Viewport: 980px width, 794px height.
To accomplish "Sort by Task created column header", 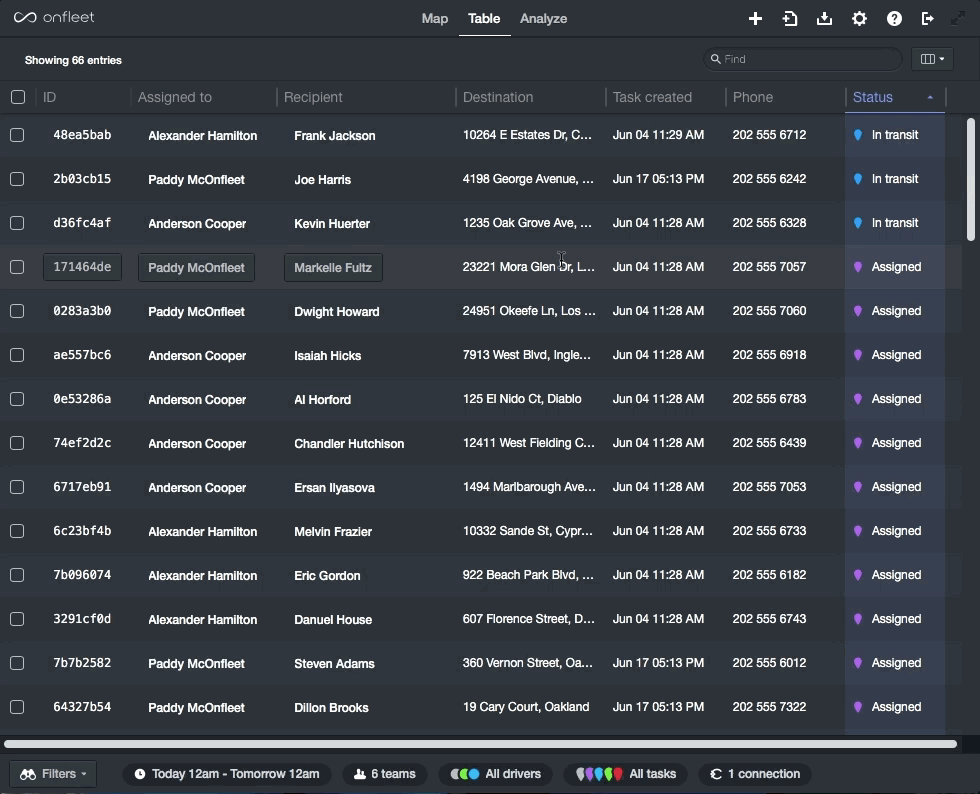I will (652, 97).
